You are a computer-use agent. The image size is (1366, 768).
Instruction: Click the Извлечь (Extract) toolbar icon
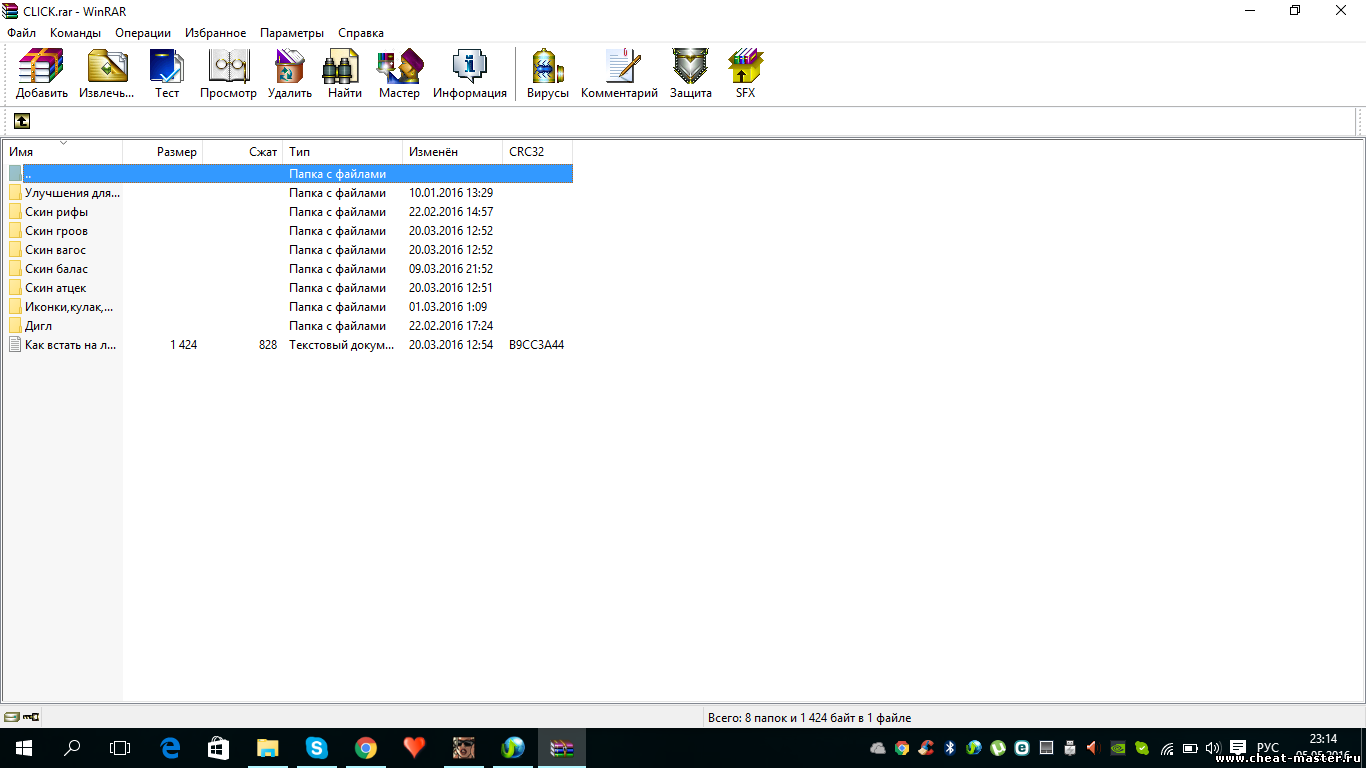107,74
